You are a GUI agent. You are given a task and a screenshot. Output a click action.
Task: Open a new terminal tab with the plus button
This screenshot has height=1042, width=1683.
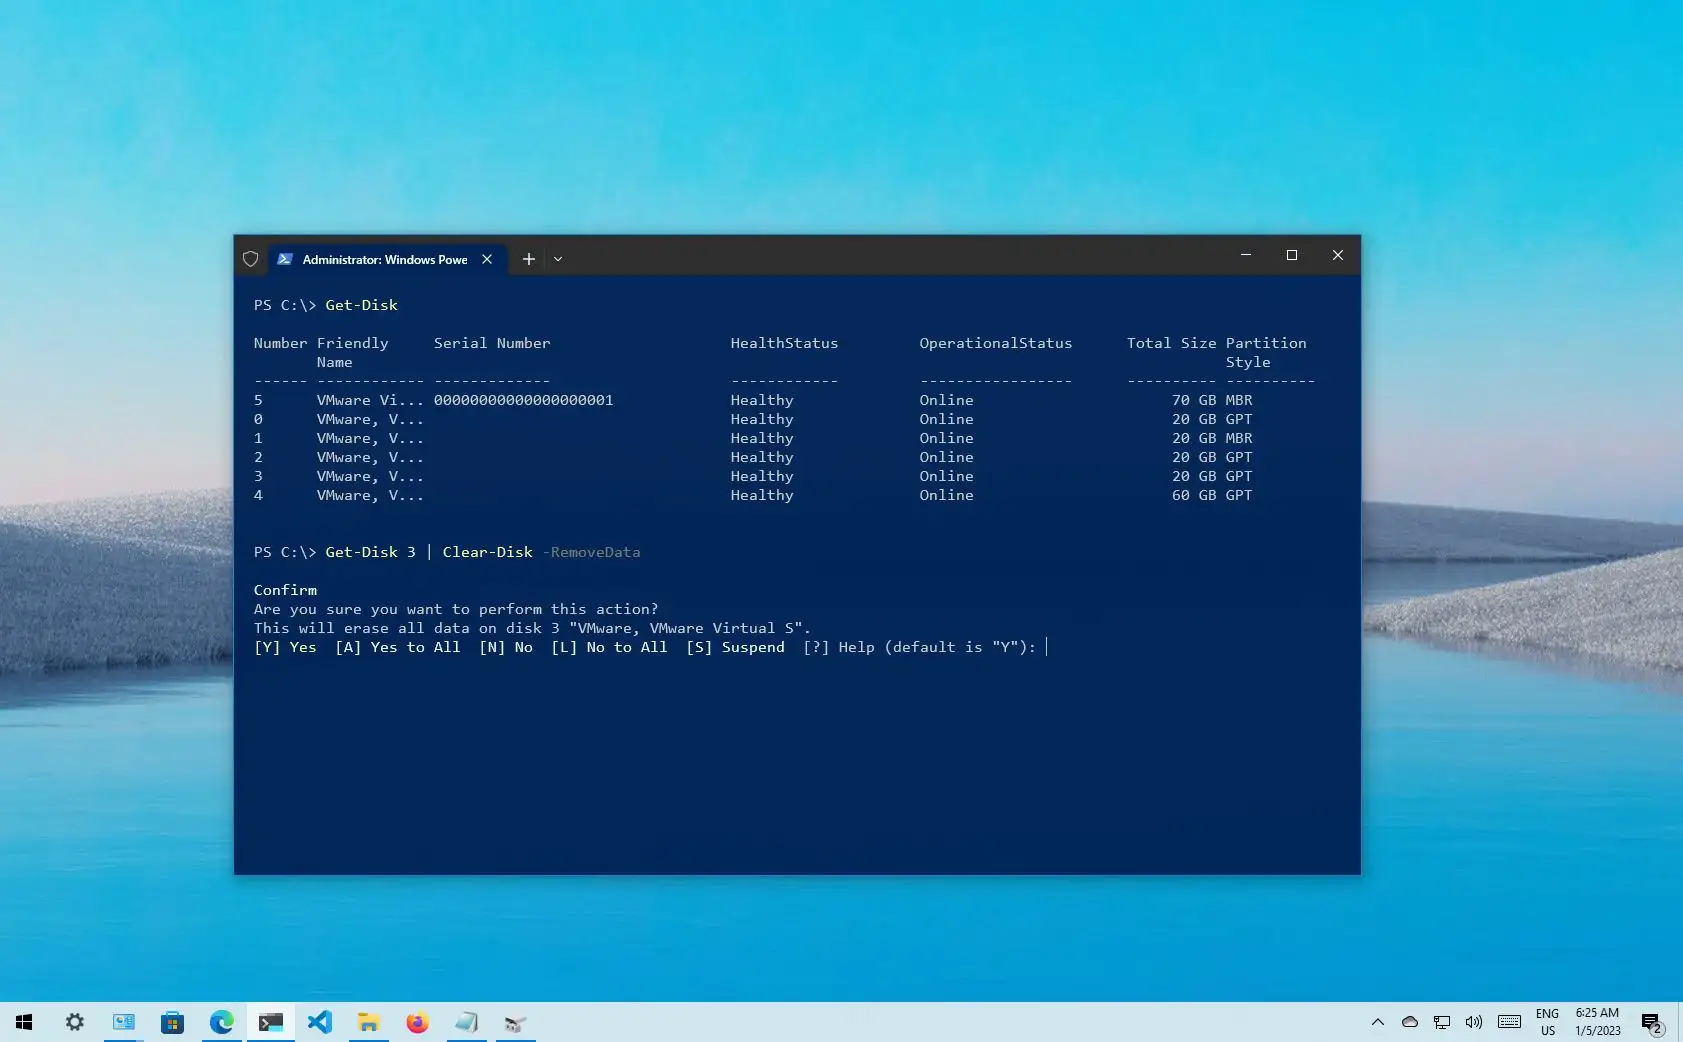(x=529, y=259)
